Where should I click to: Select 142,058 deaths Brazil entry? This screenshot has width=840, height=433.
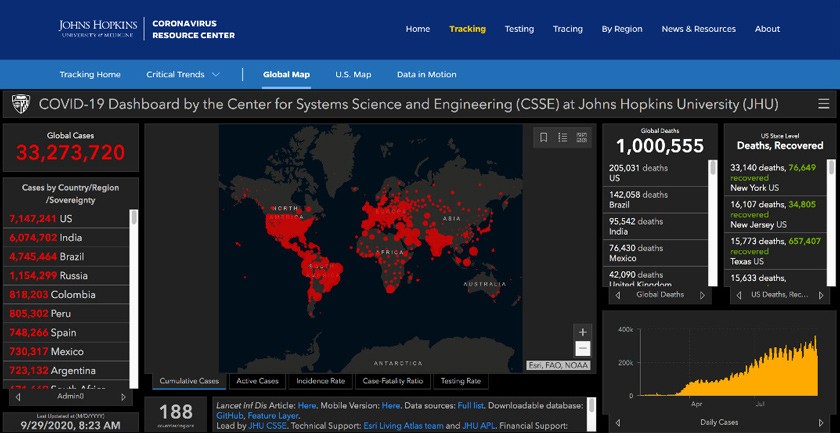[656, 200]
